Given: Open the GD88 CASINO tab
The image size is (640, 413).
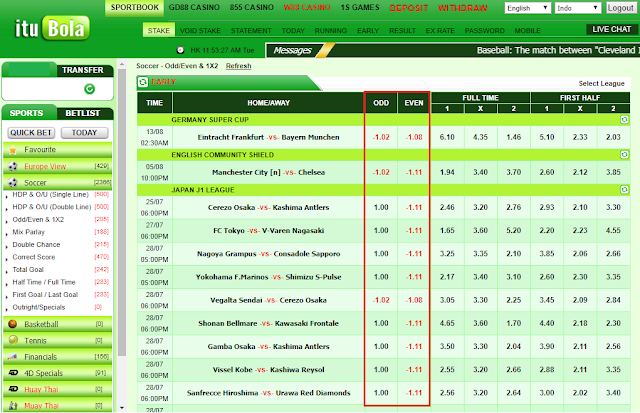Looking at the screenshot, I should [194, 7].
